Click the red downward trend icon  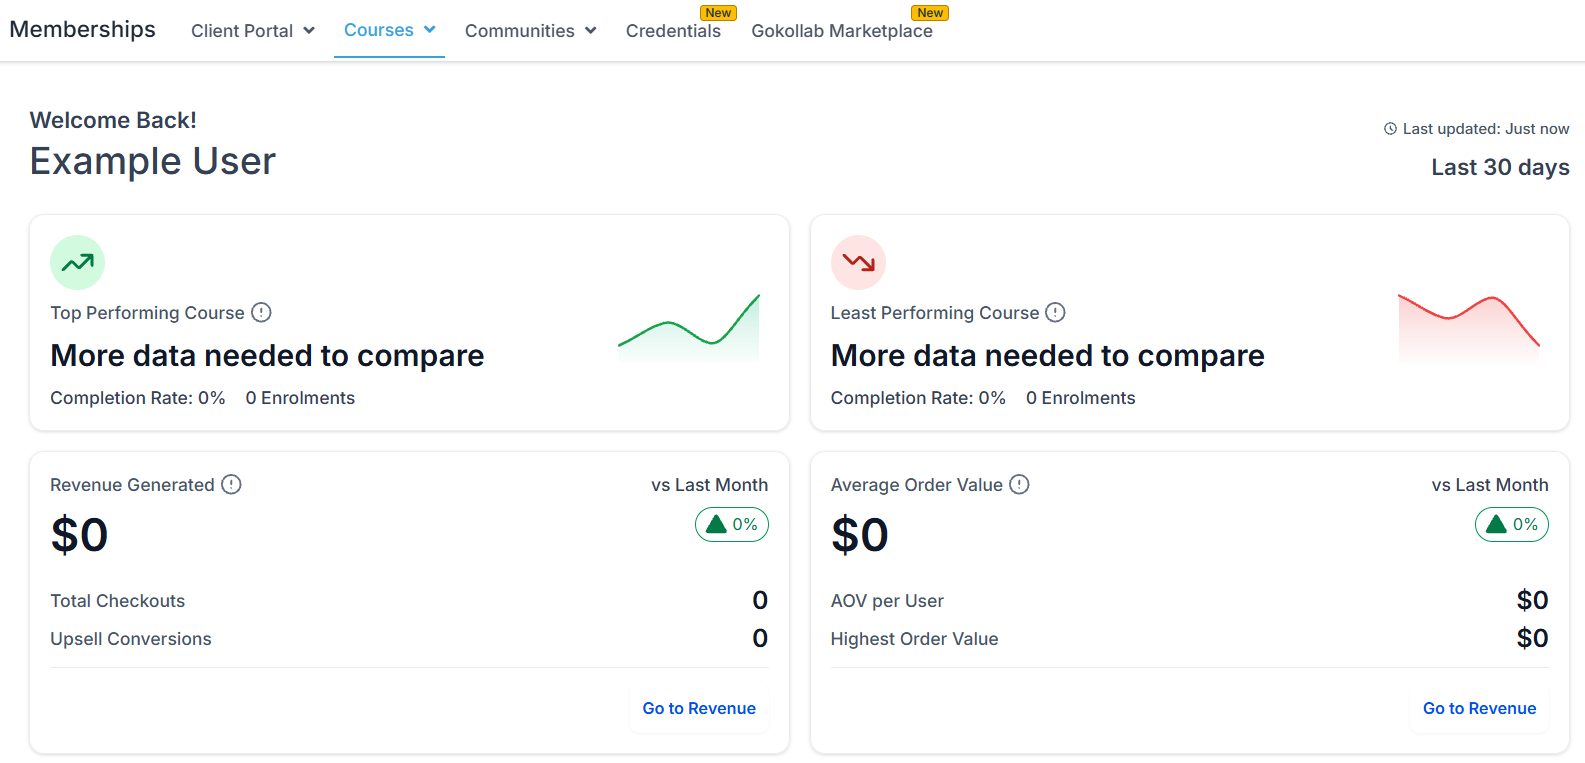click(x=858, y=263)
